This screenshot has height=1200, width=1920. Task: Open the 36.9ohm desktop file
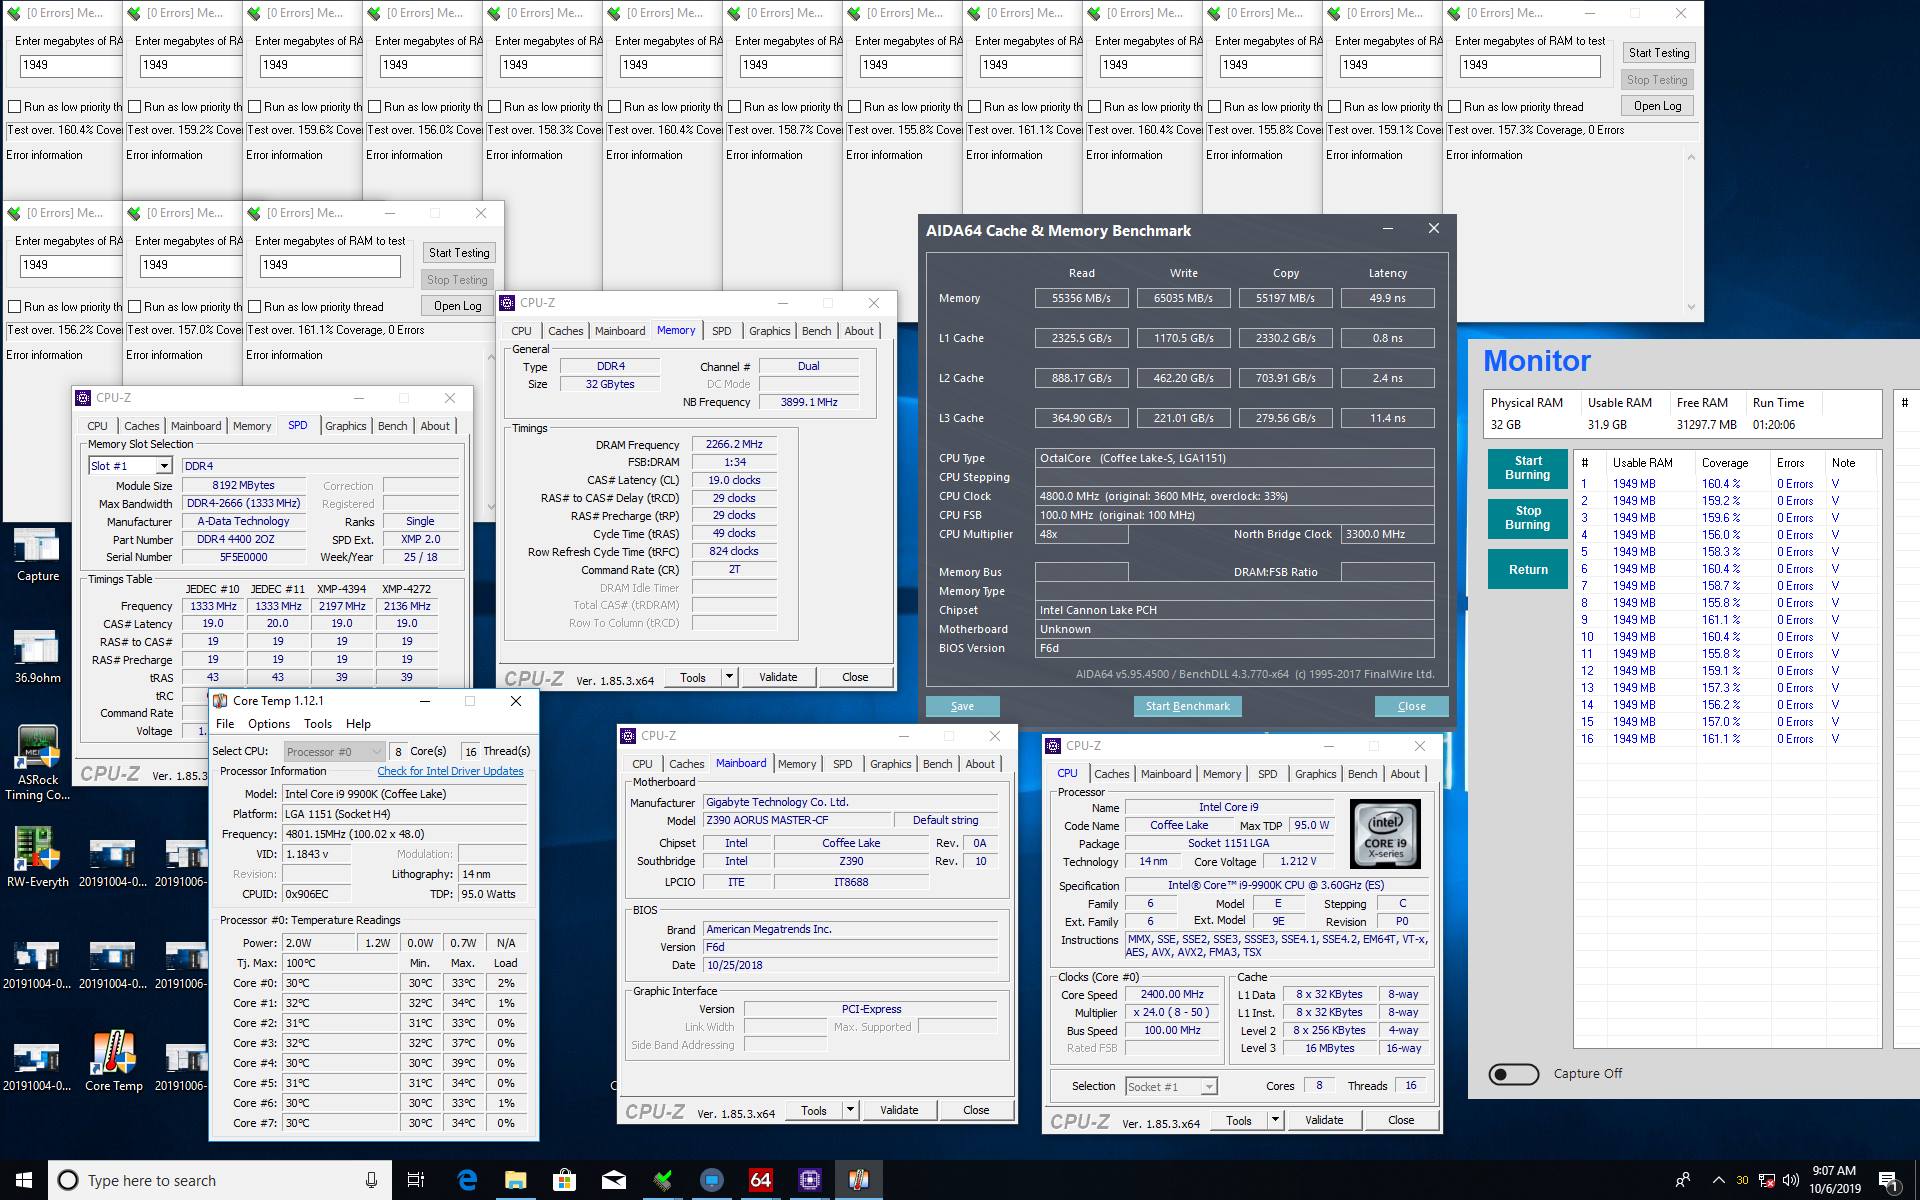(37, 657)
